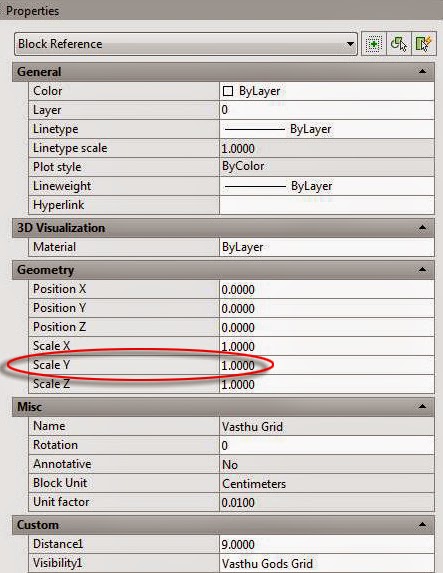
Task: Select the Visibility1 property label
Action: (x=57, y=563)
